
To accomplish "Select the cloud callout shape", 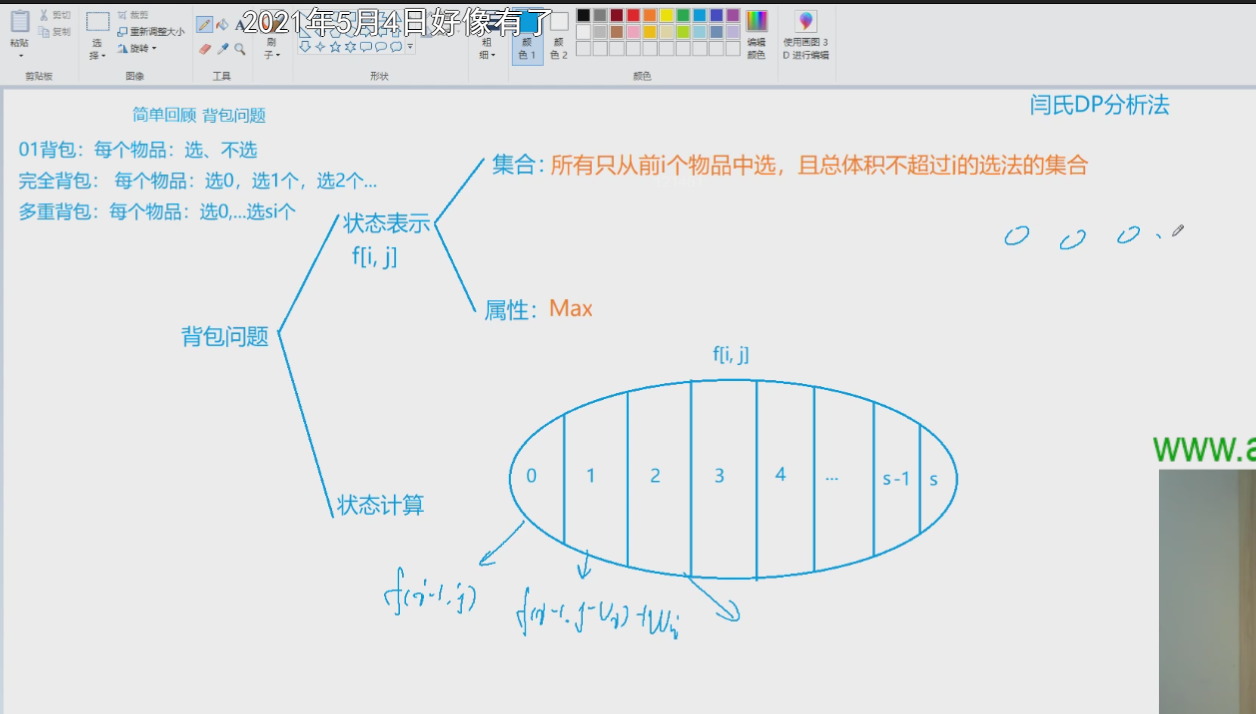I will coord(396,46).
